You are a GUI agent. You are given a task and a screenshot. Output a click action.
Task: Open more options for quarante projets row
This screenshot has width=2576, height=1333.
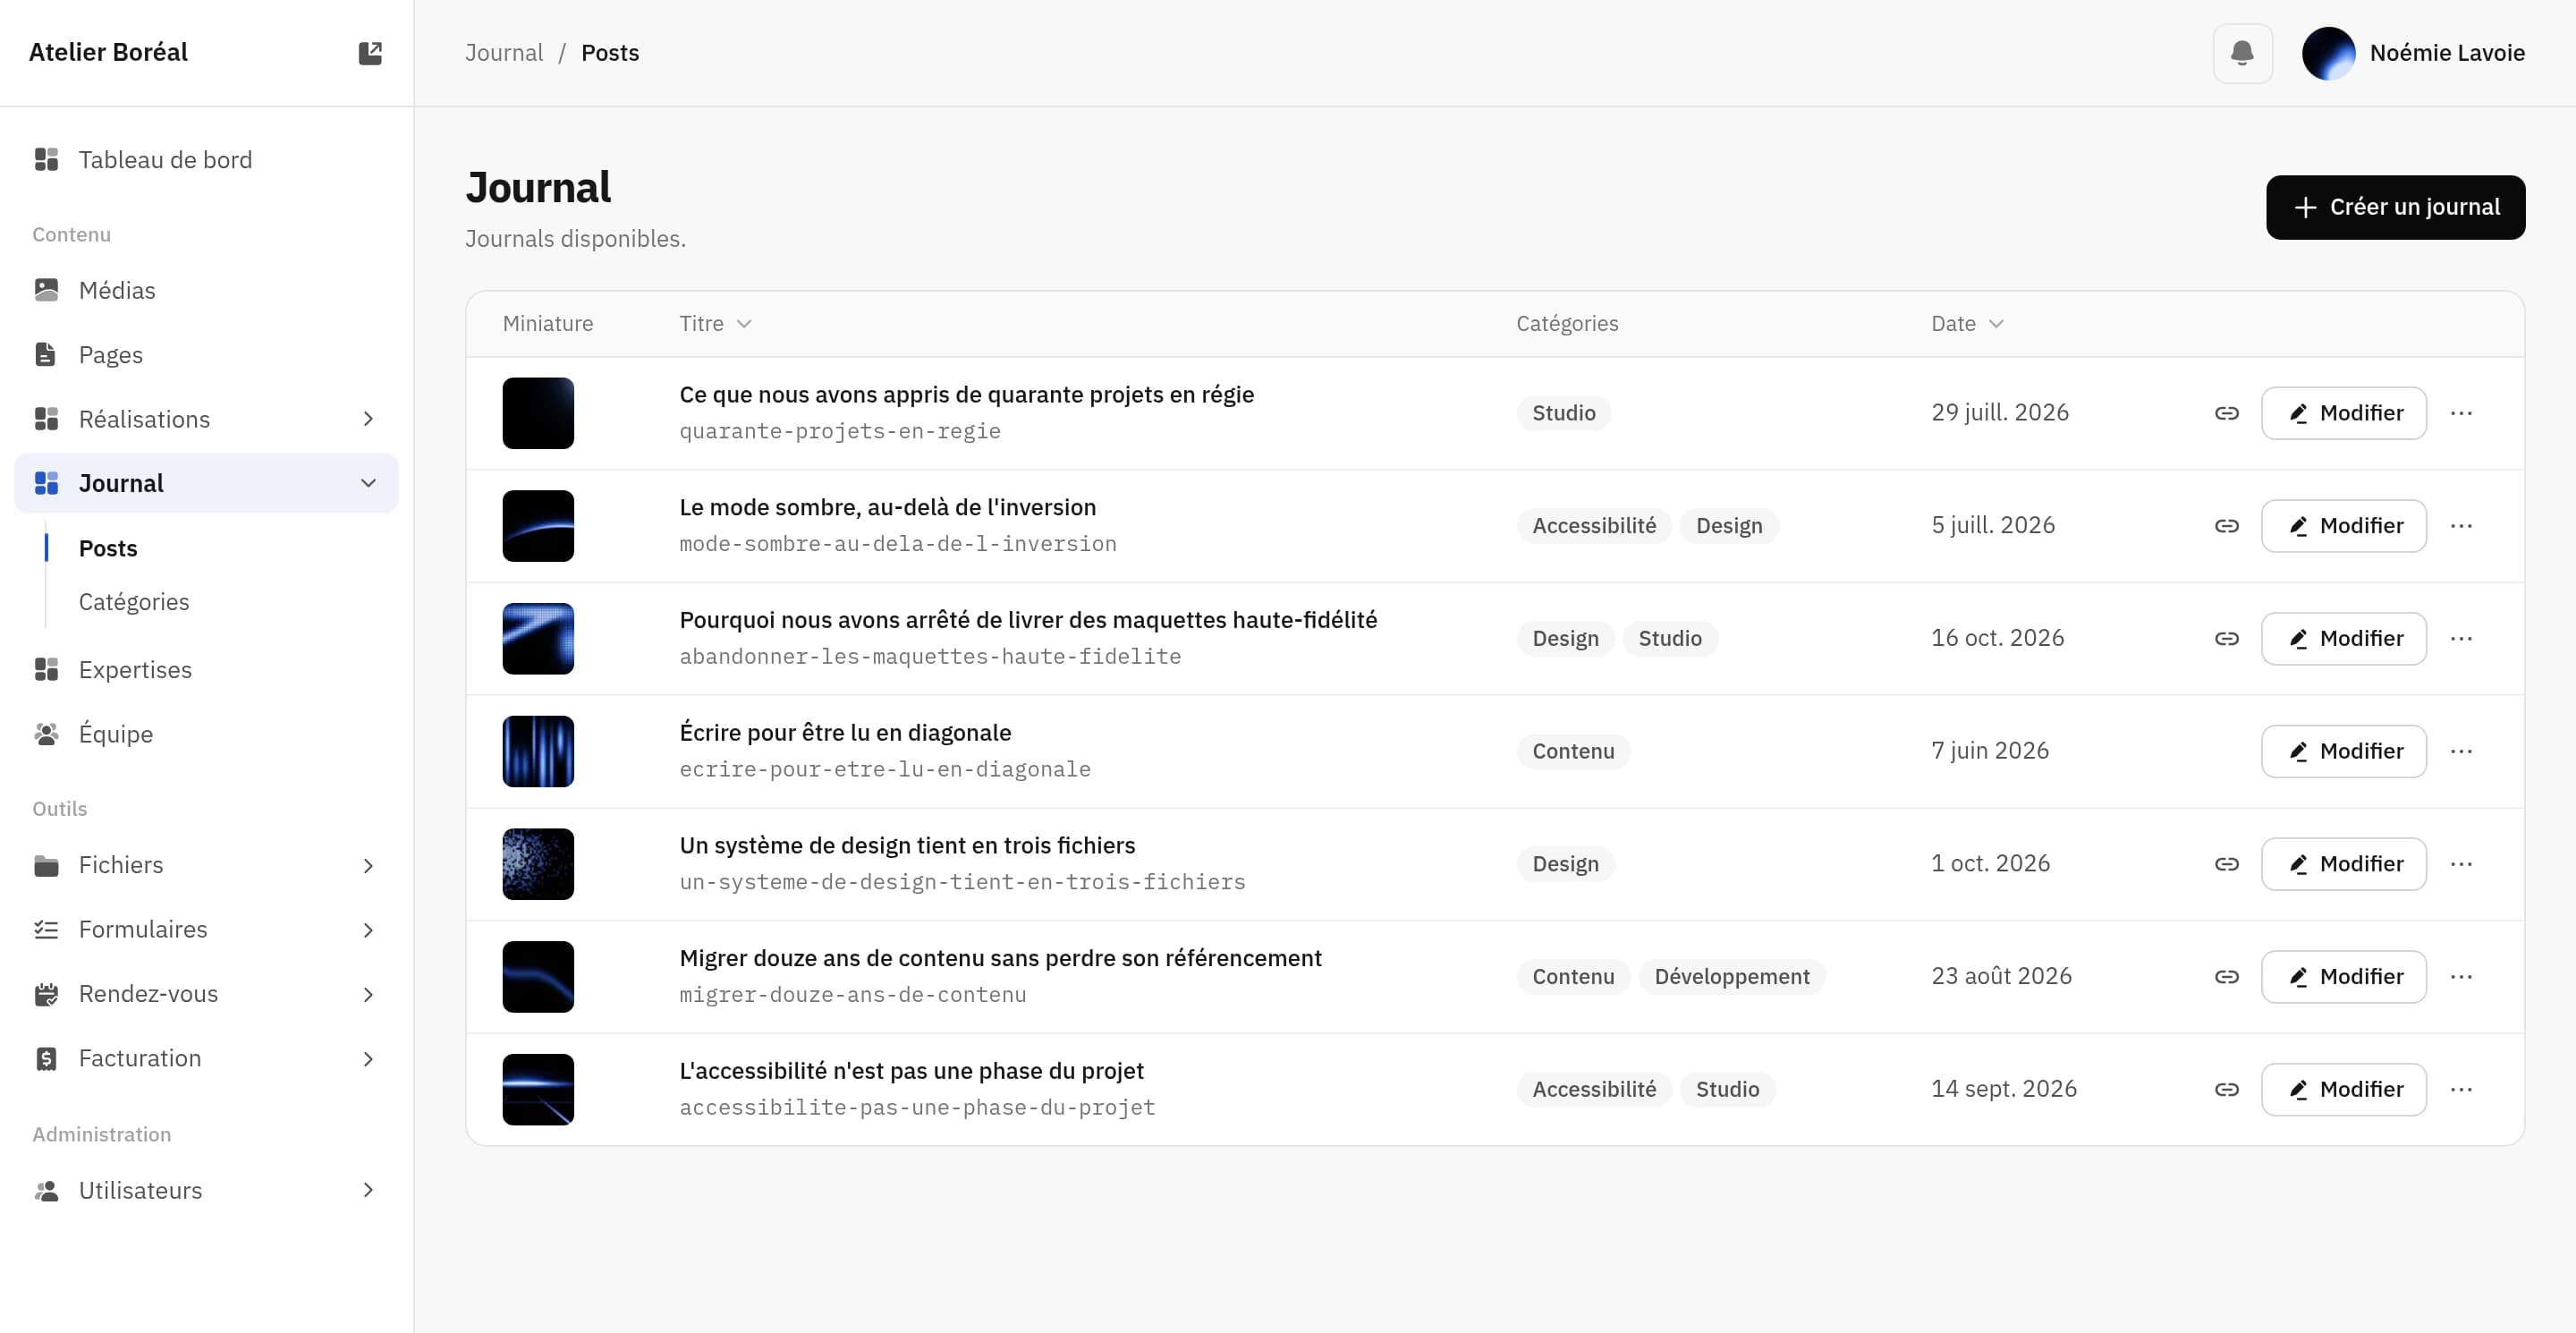point(2461,413)
